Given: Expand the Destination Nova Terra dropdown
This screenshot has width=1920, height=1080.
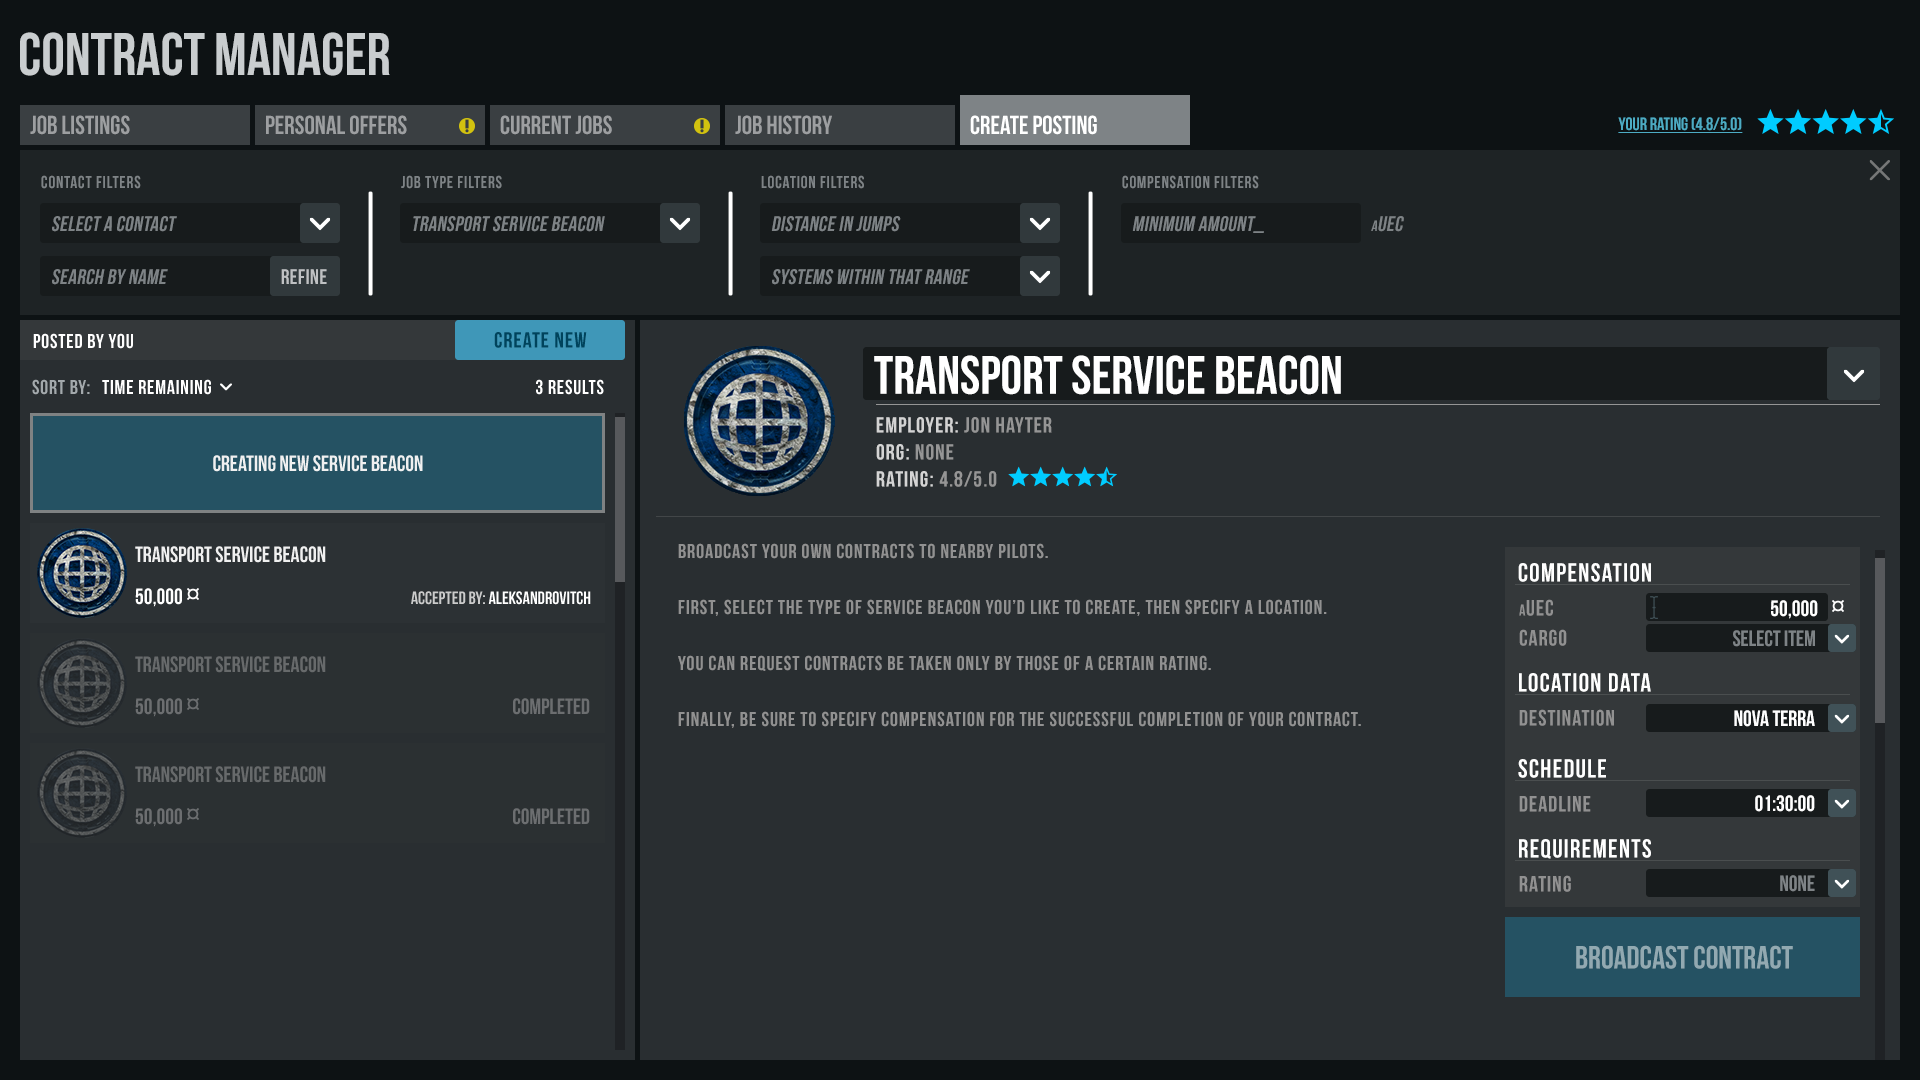Looking at the screenshot, I should 1841,719.
